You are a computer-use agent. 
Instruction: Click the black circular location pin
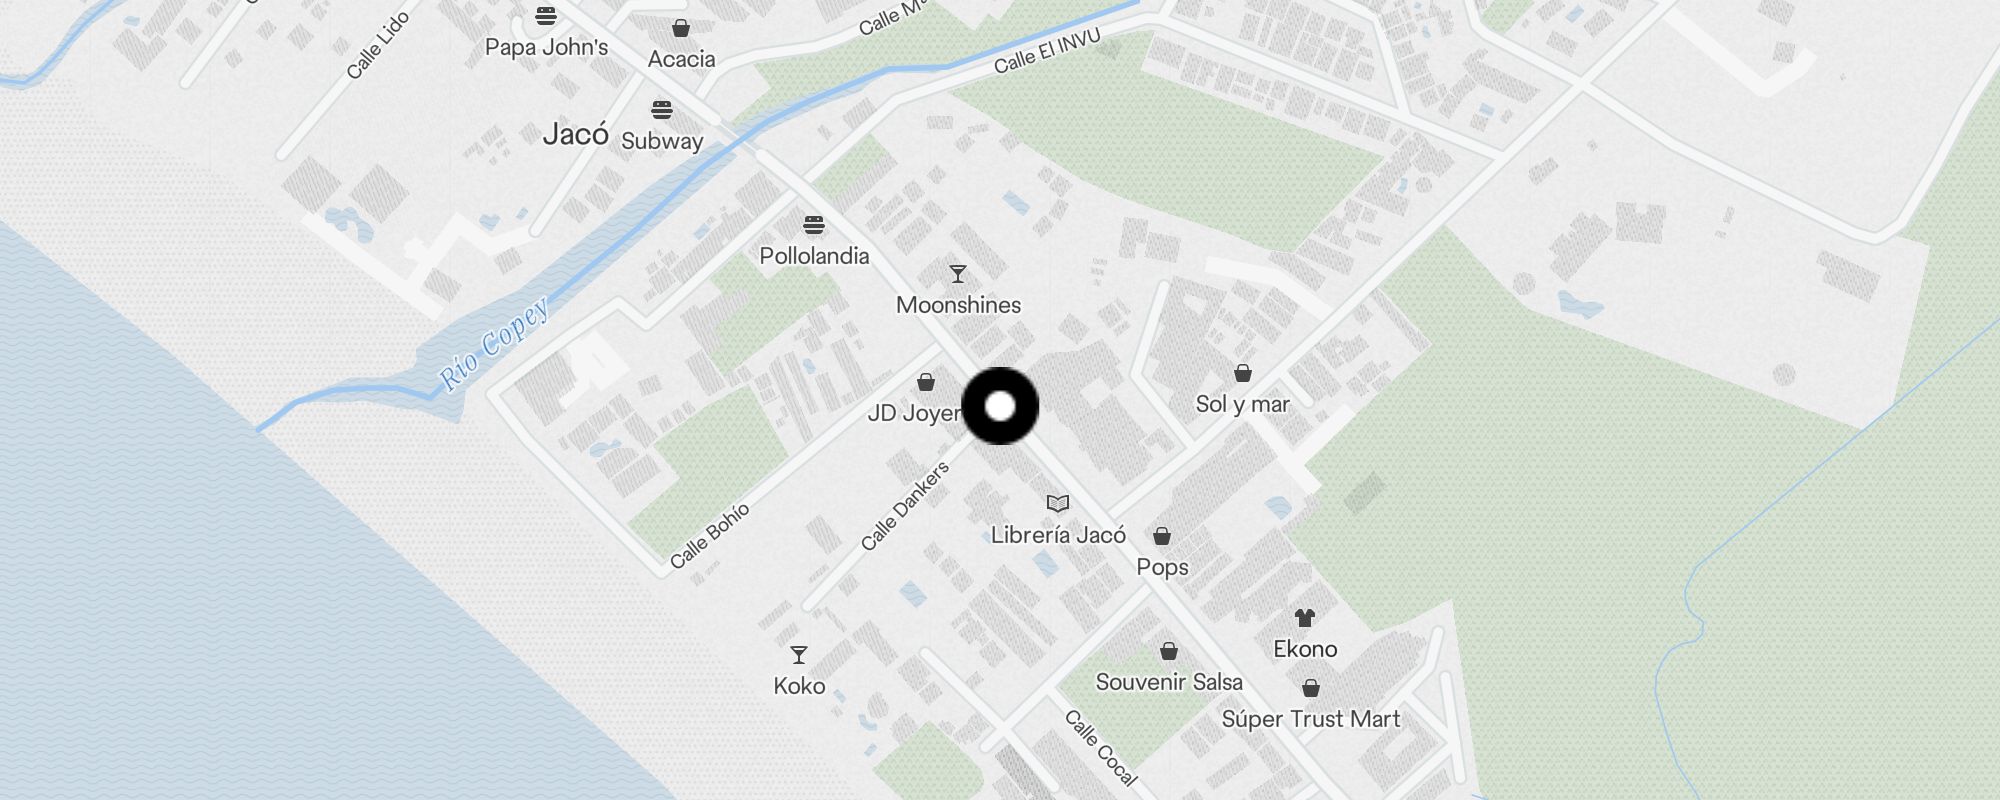point(1000,406)
